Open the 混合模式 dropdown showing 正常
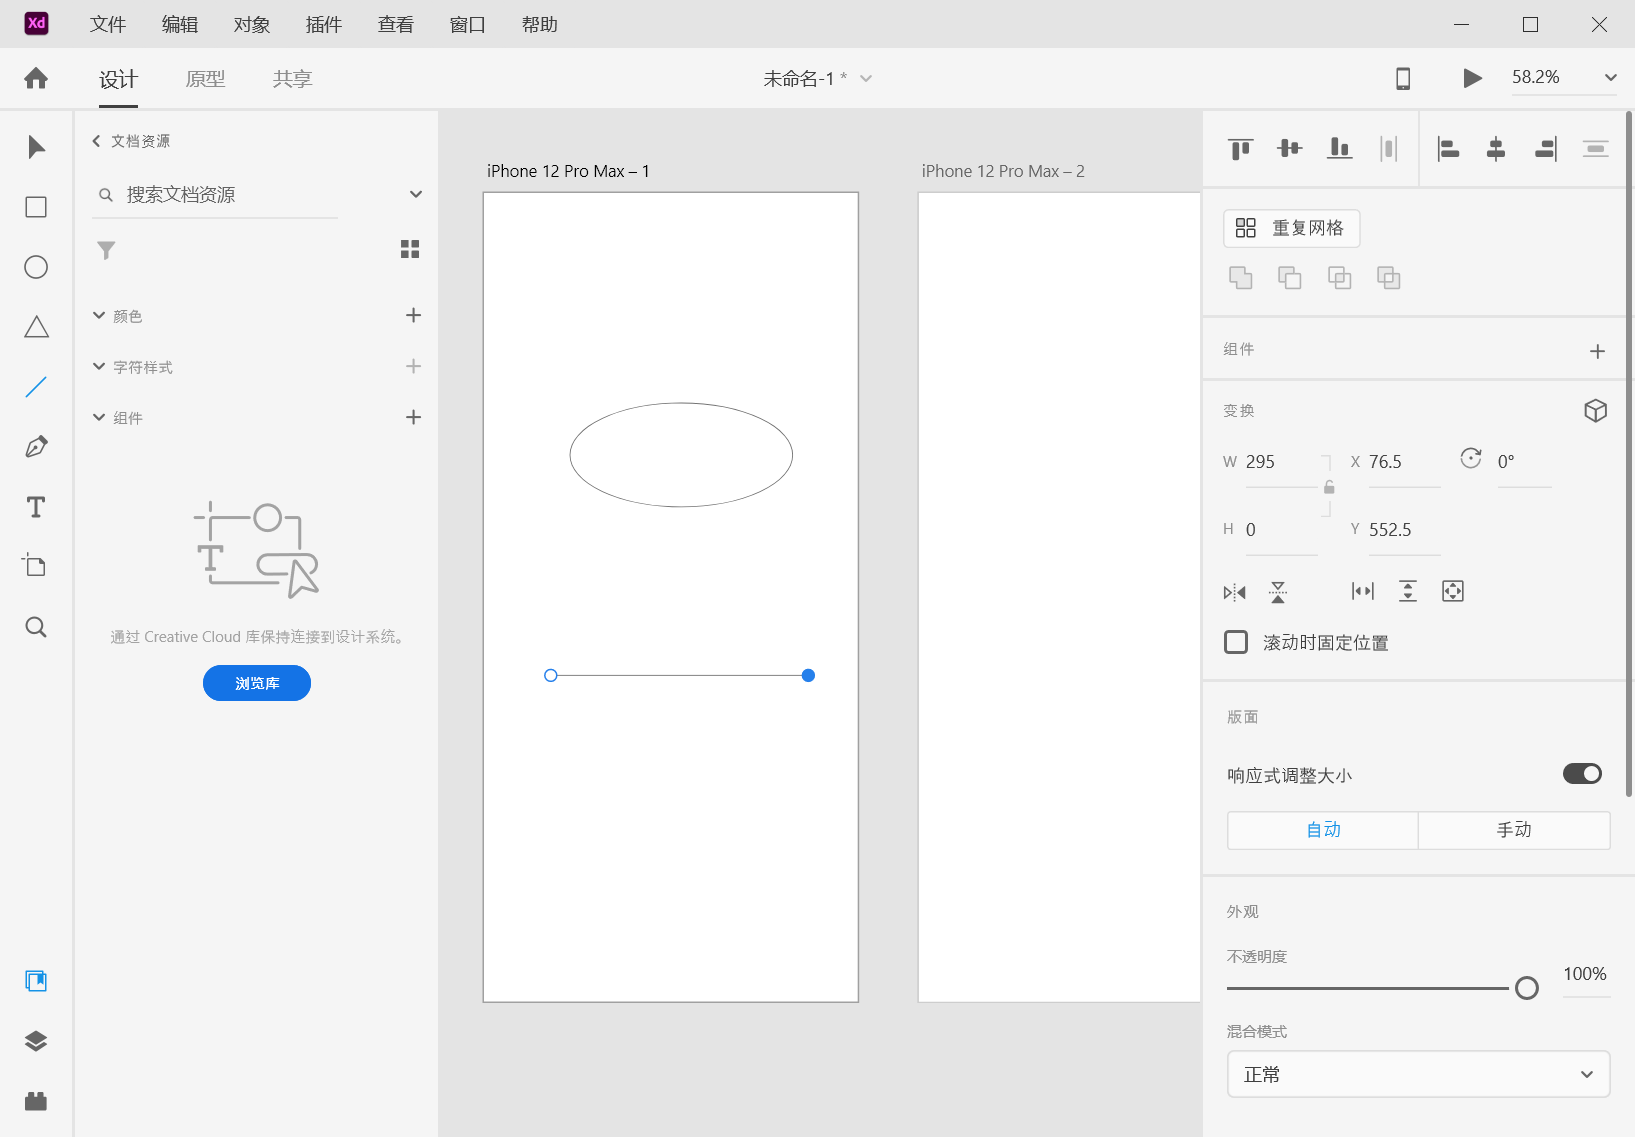The width and height of the screenshot is (1635, 1137). pyautogui.click(x=1417, y=1074)
